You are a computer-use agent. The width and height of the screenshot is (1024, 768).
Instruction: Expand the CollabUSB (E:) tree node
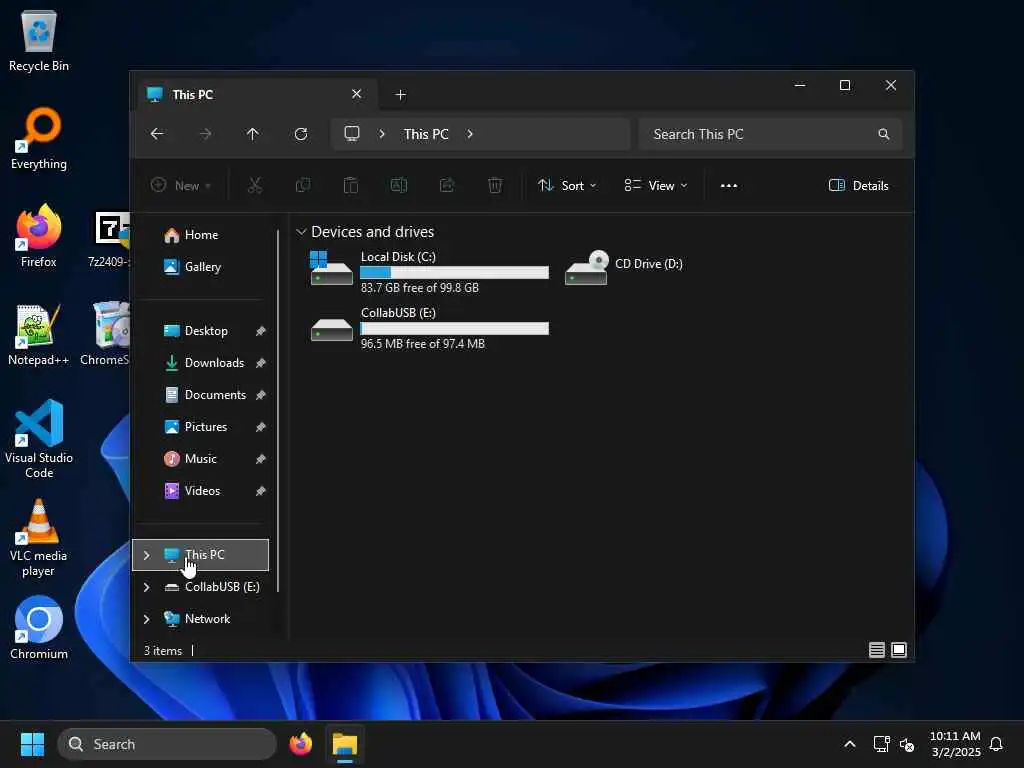[x=146, y=587]
